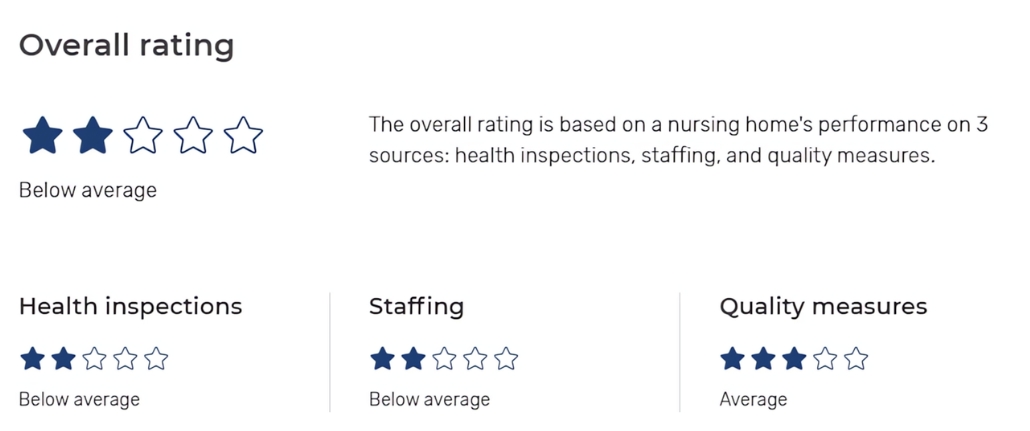1030x431 pixels.
Task: Click the fourth star under Quality measures
Action: pyautogui.click(x=825, y=359)
